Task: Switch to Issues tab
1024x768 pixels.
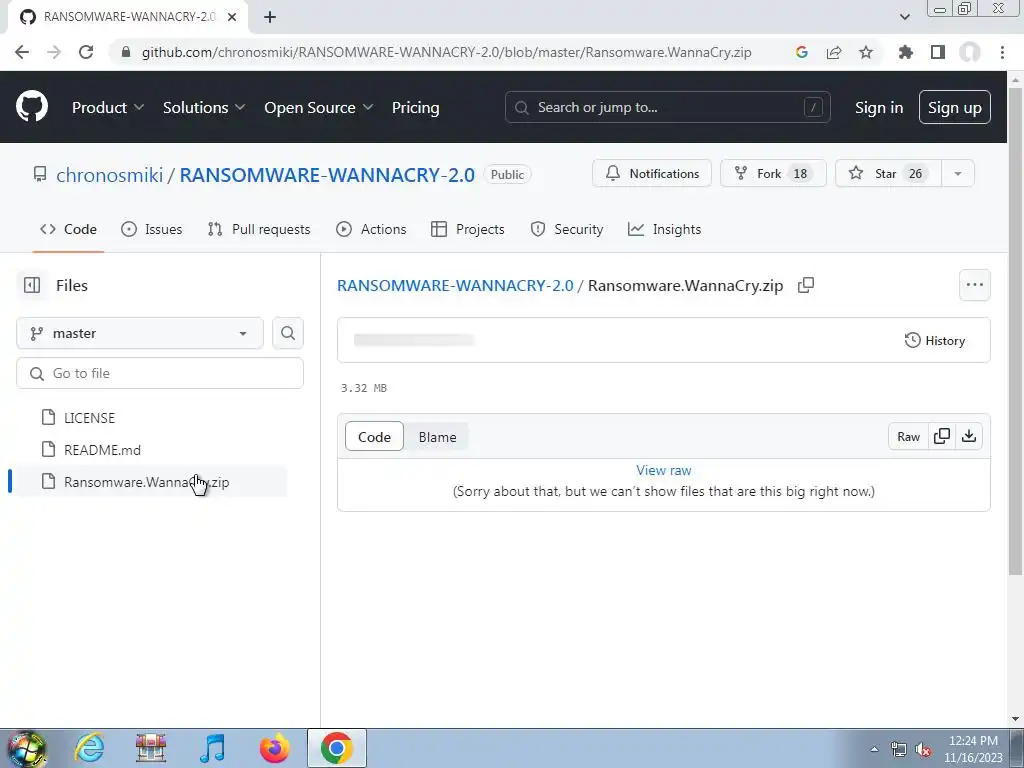Action: click(152, 229)
